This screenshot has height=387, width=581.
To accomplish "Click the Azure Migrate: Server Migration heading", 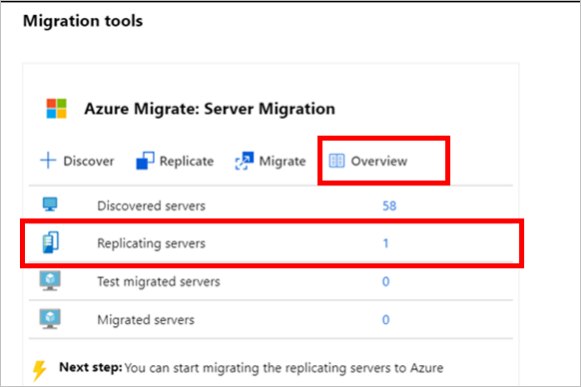I will 210,109.
